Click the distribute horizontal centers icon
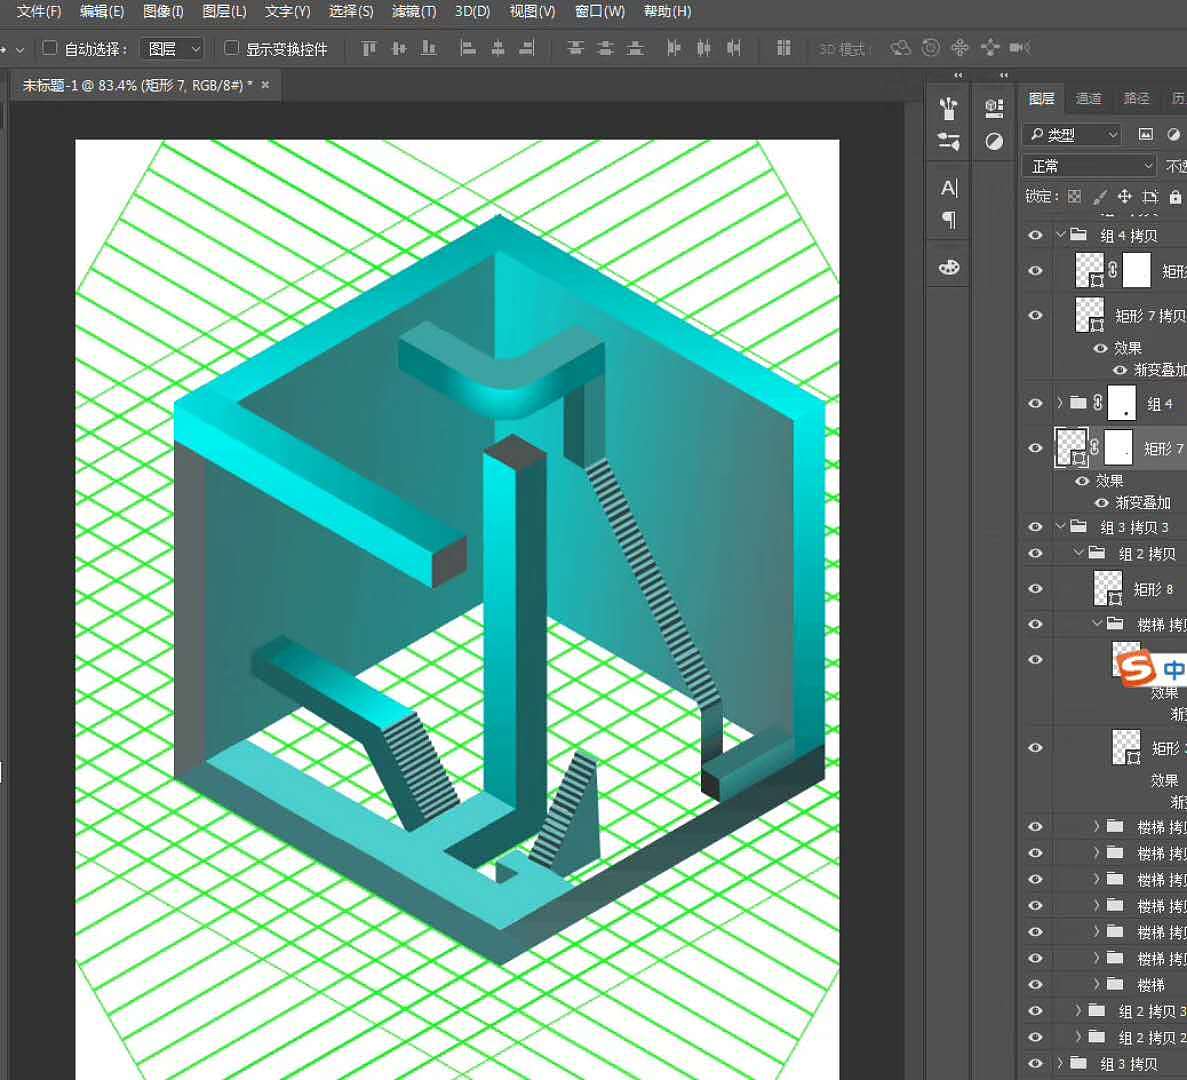 click(703, 48)
